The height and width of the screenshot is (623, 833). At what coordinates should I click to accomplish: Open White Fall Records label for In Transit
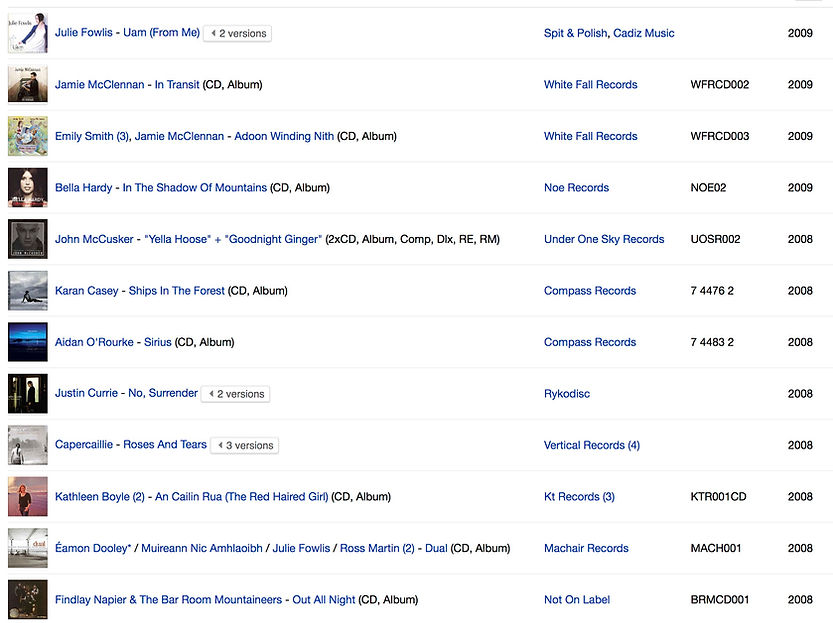pyautogui.click(x=590, y=85)
